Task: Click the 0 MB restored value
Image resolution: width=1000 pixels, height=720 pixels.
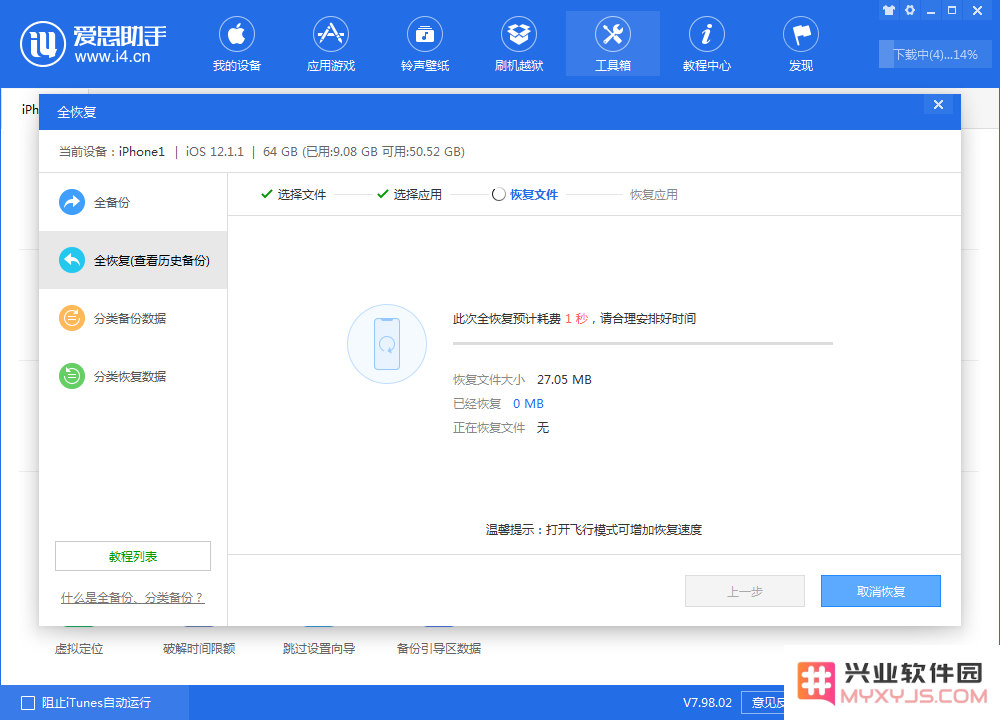Action: click(528, 404)
